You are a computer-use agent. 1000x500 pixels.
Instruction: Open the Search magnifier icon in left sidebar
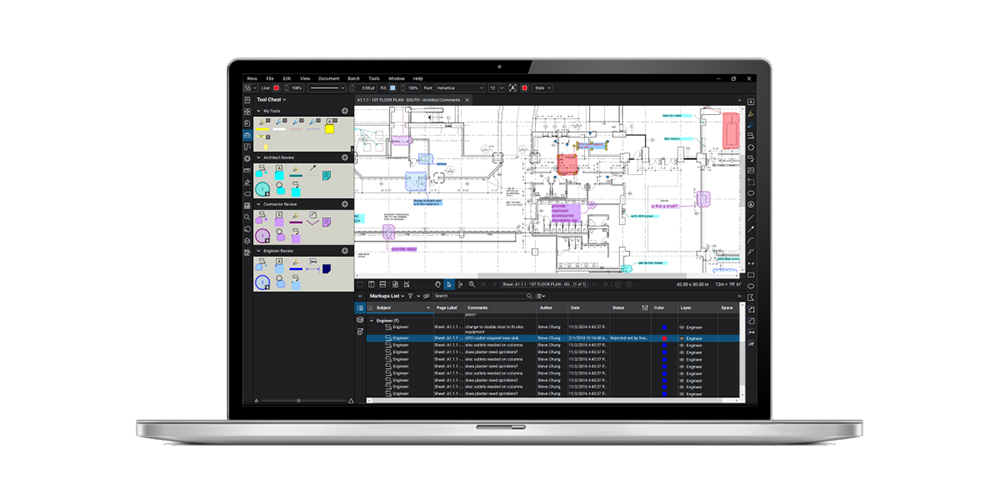tap(247, 217)
